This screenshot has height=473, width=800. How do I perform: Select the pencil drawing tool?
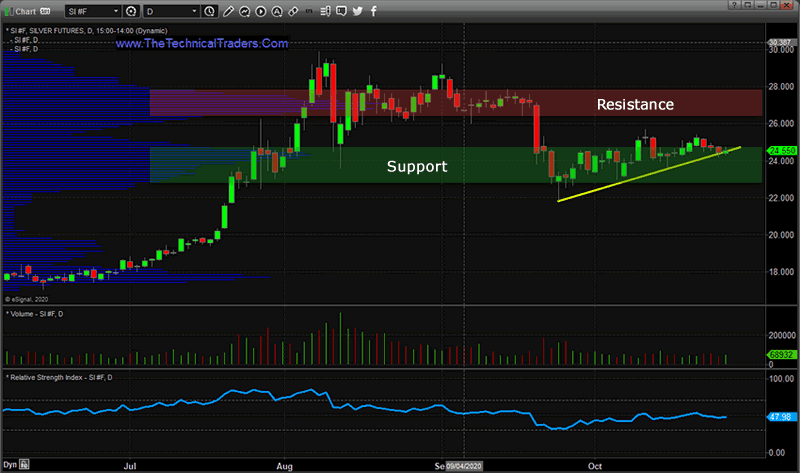pyautogui.click(x=228, y=11)
